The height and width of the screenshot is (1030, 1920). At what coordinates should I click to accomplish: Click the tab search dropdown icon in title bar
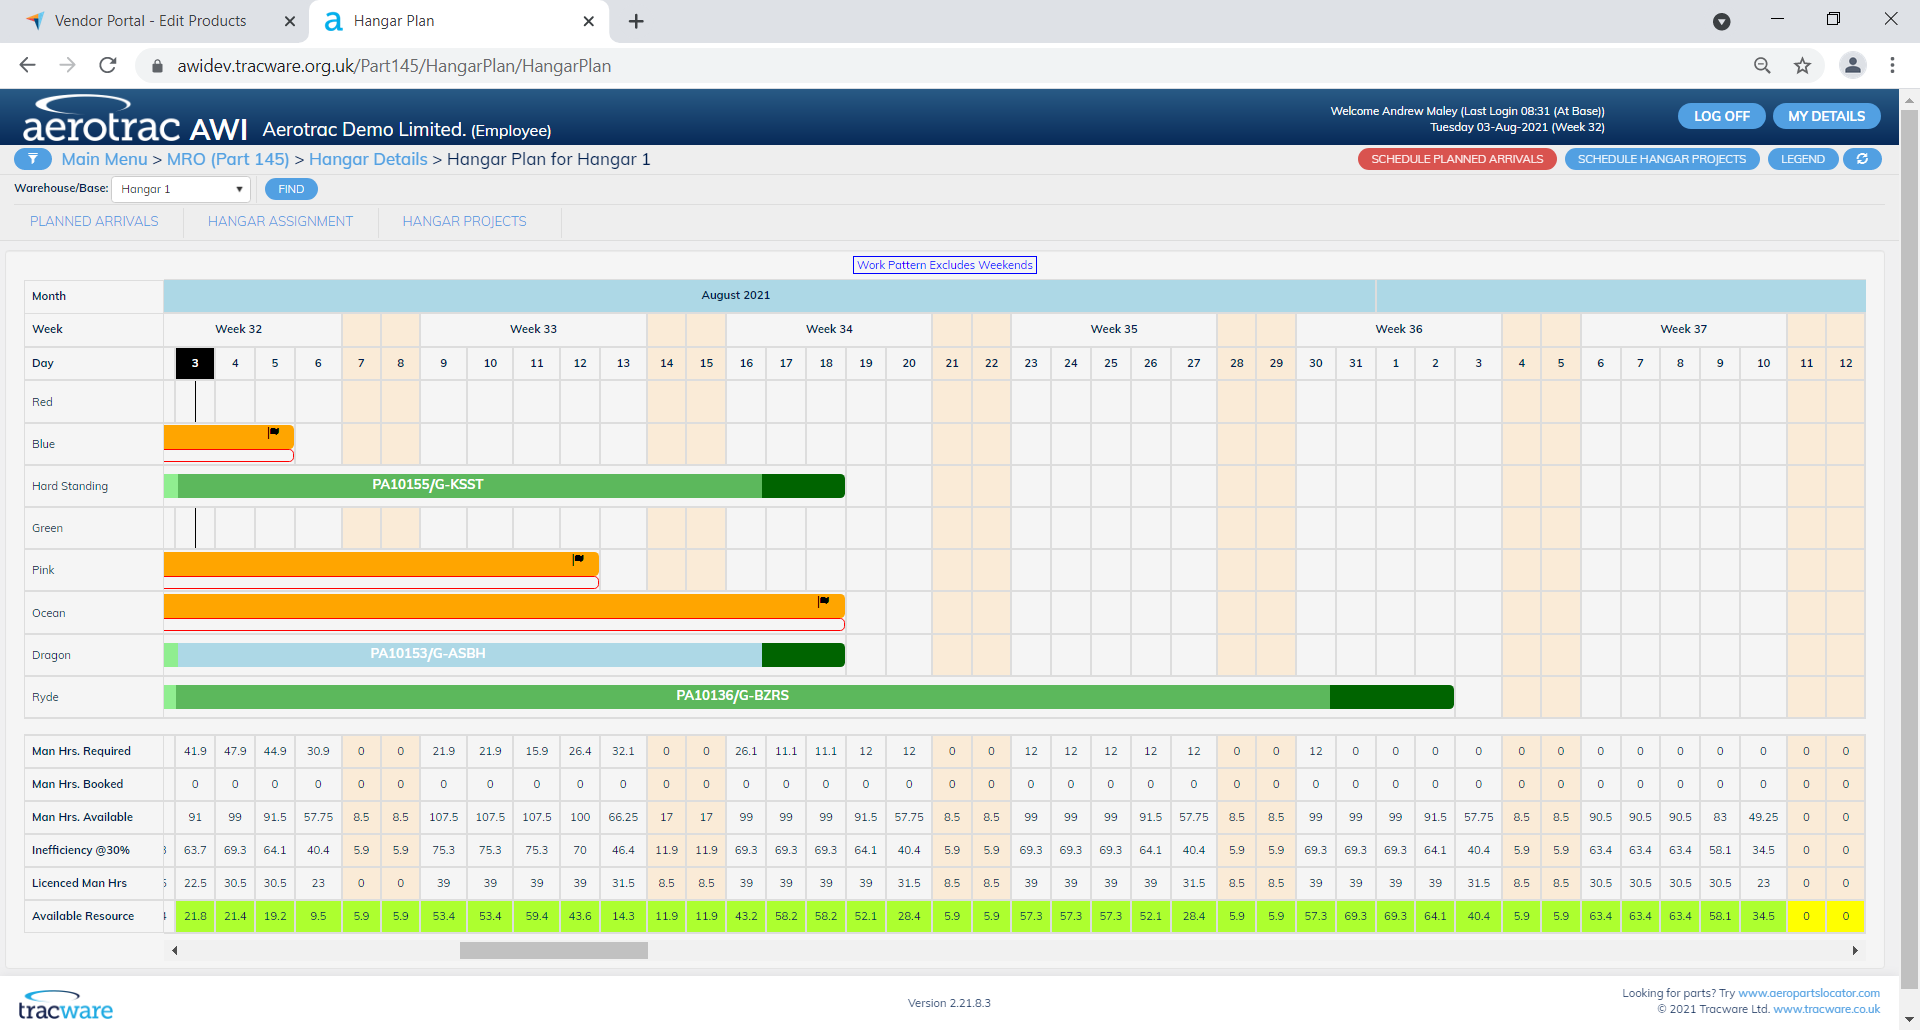1721,21
